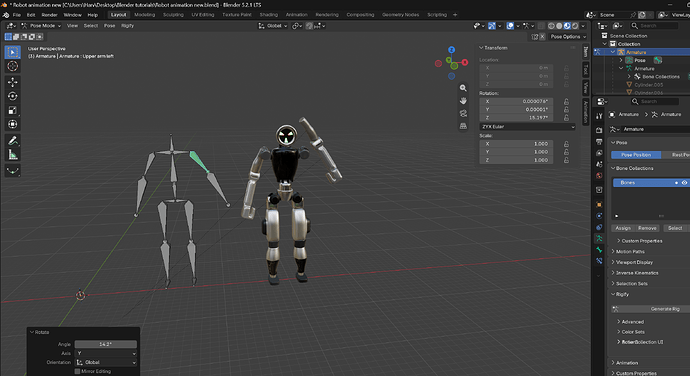Image resolution: width=690 pixels, height=376 pixels.
Task: Select the Transform tool
Action: [x=12, y=124]
